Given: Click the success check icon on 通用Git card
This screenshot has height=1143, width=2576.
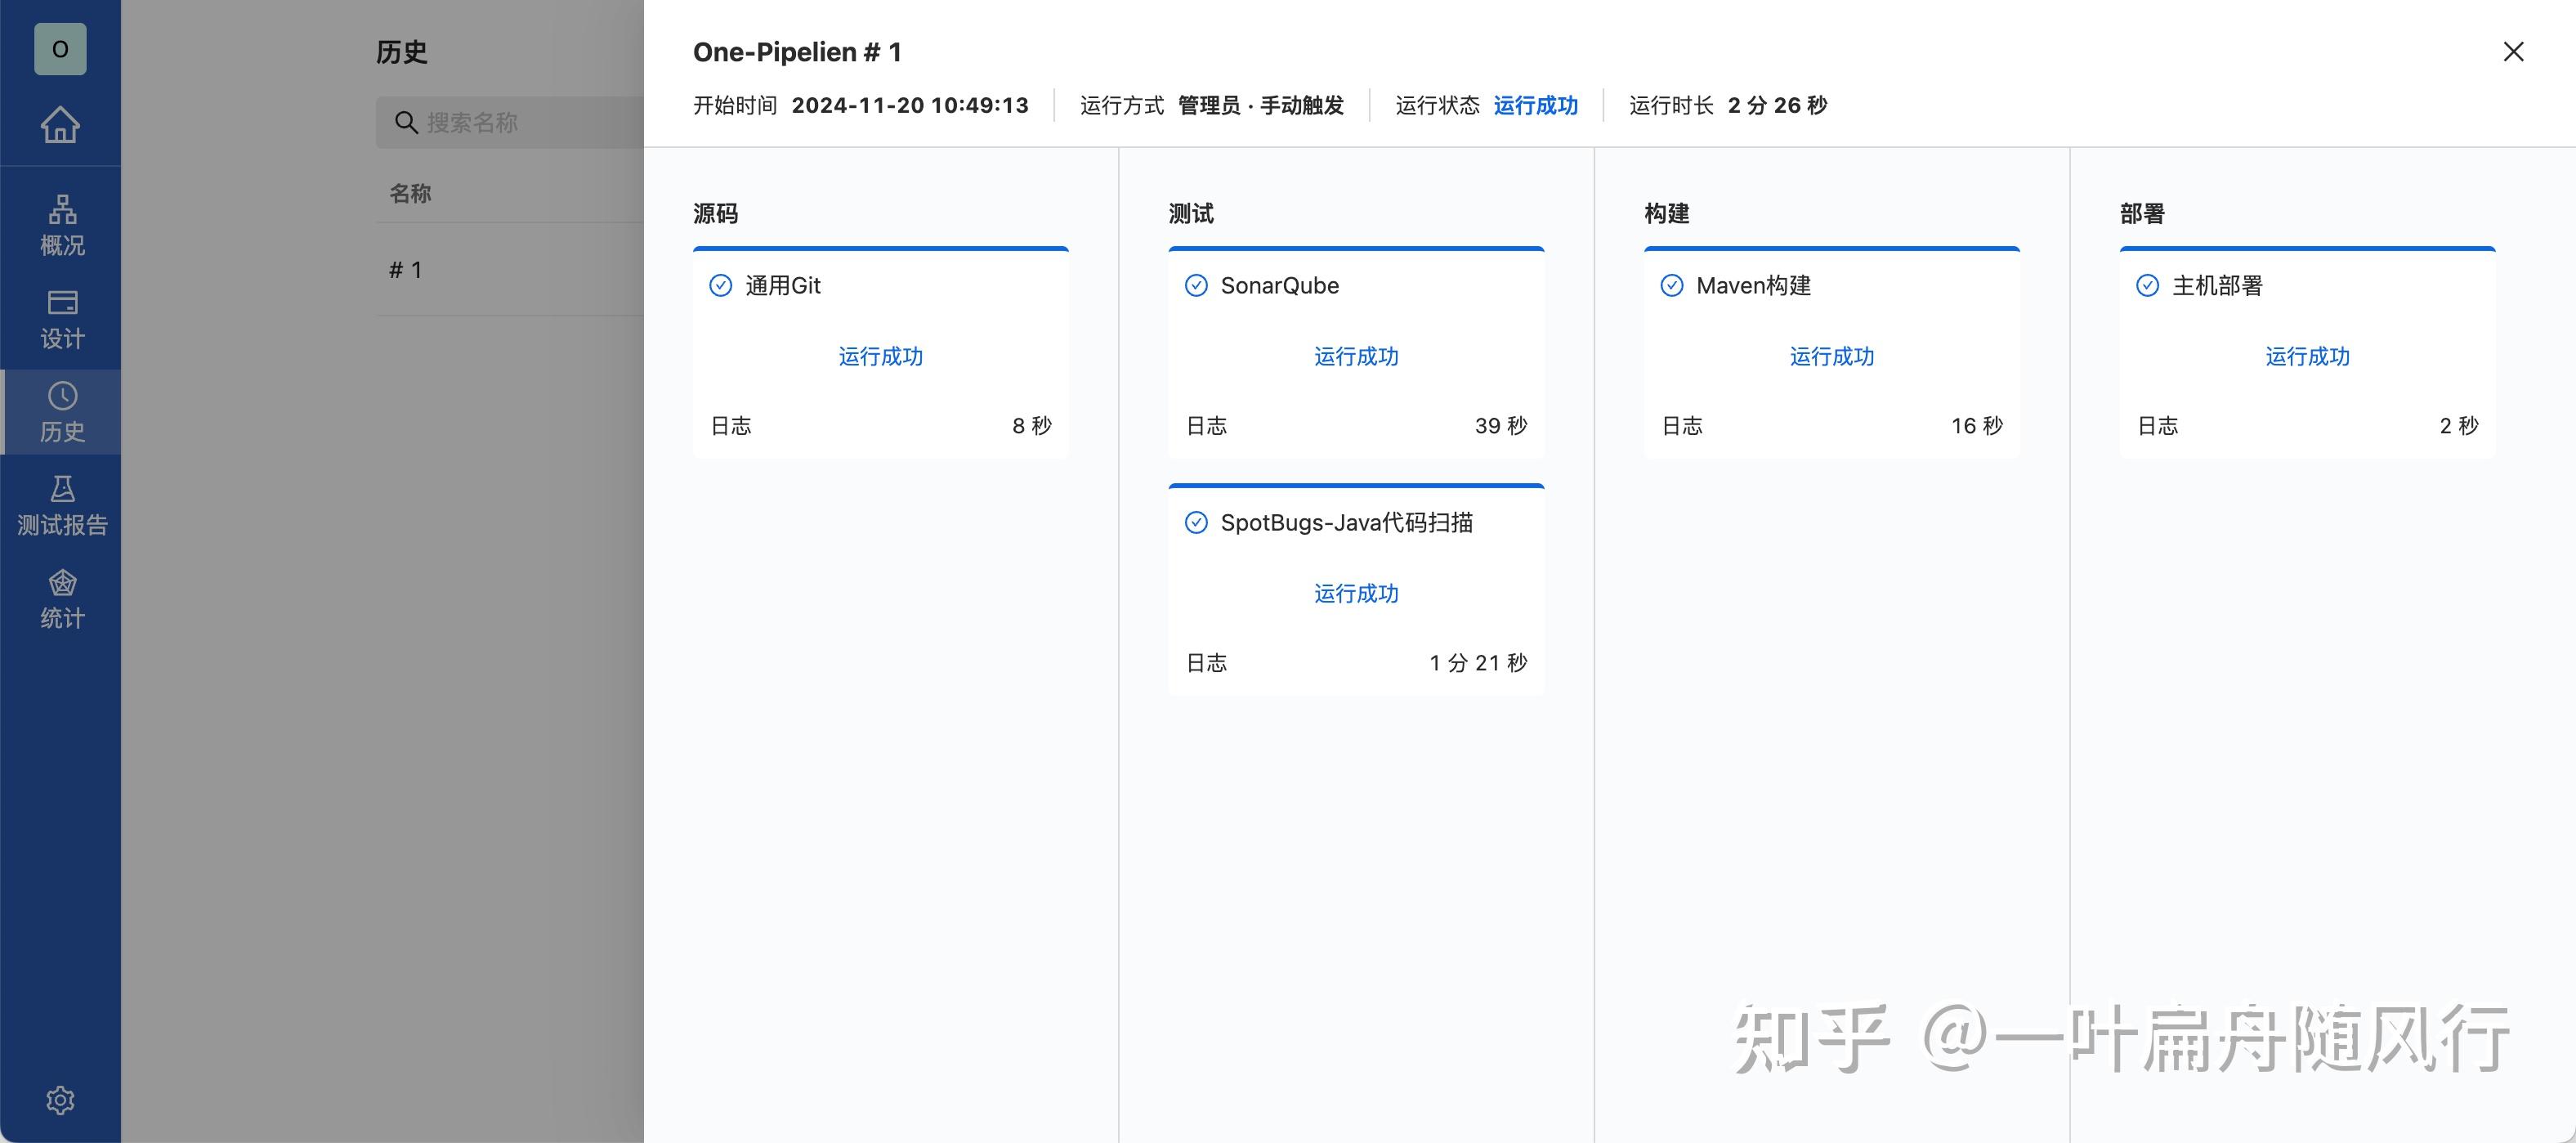Looking at the screenshot, I should [720, 285].
